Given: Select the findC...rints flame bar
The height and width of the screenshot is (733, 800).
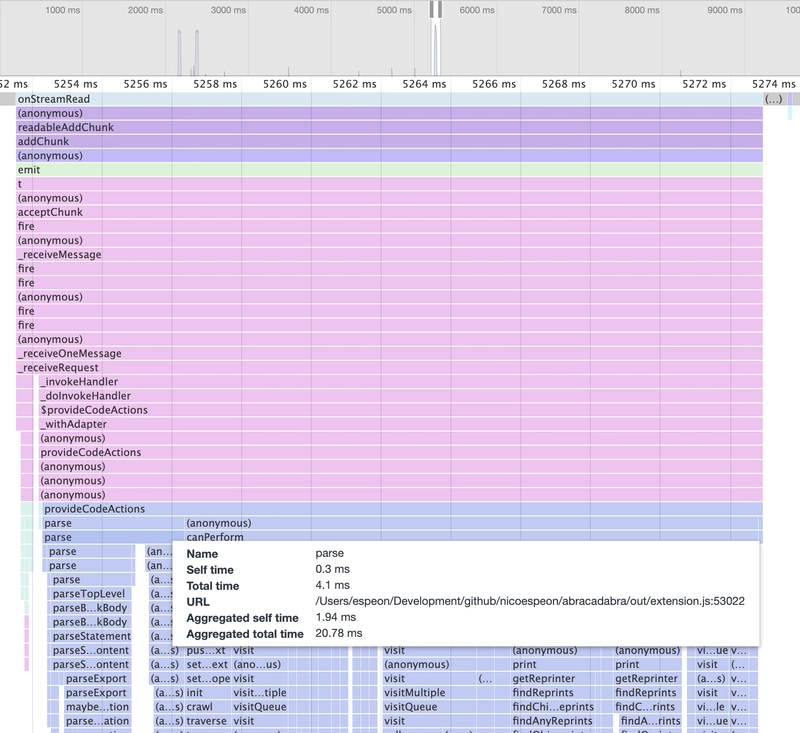Looking at the screenshot, I should pos(647,707).
